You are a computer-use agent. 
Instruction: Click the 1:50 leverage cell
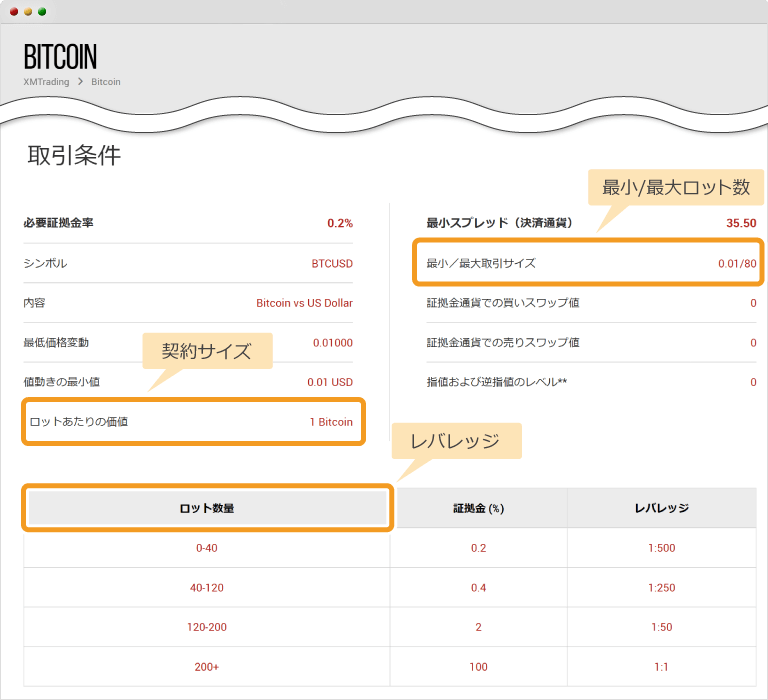pyautogui.click(x=662, y=627)
